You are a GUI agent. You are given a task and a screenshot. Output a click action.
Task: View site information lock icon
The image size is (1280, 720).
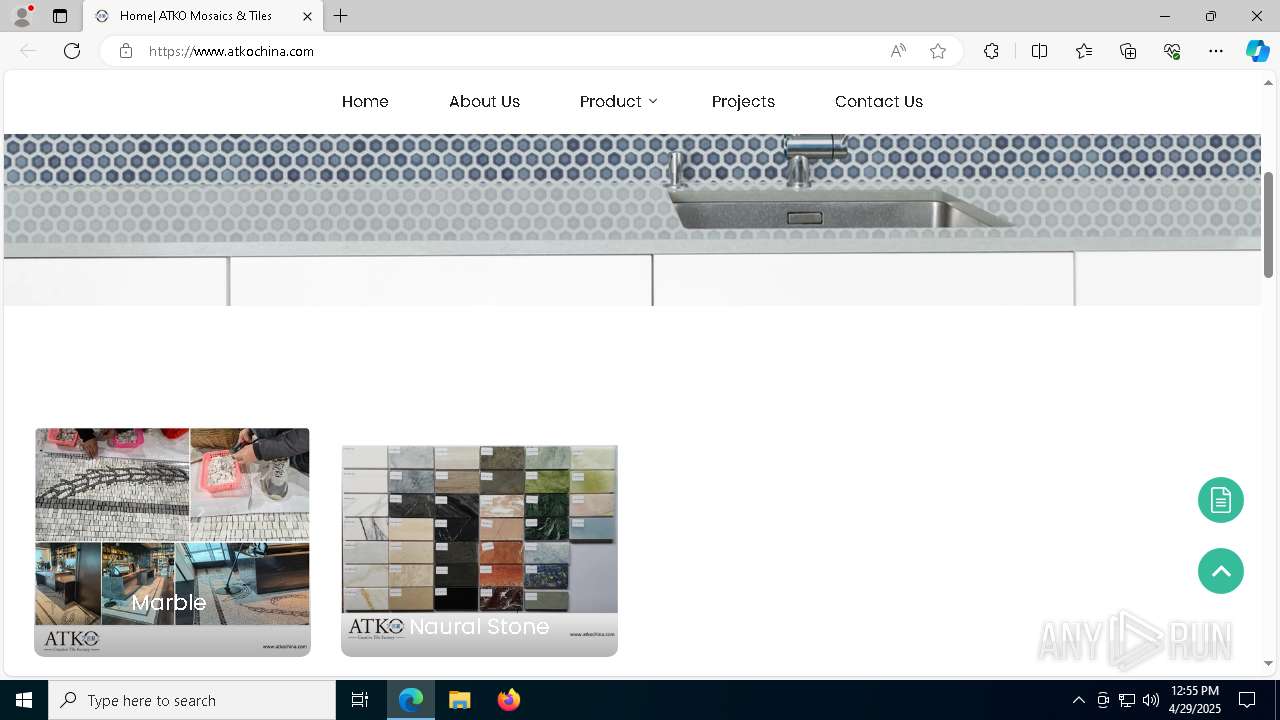pyautogui.click(x=126, y=51)
